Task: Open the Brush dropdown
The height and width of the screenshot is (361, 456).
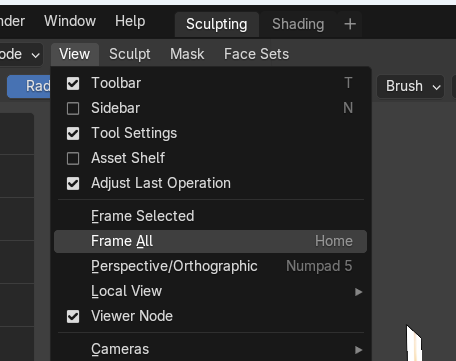Action: (411, 86)
